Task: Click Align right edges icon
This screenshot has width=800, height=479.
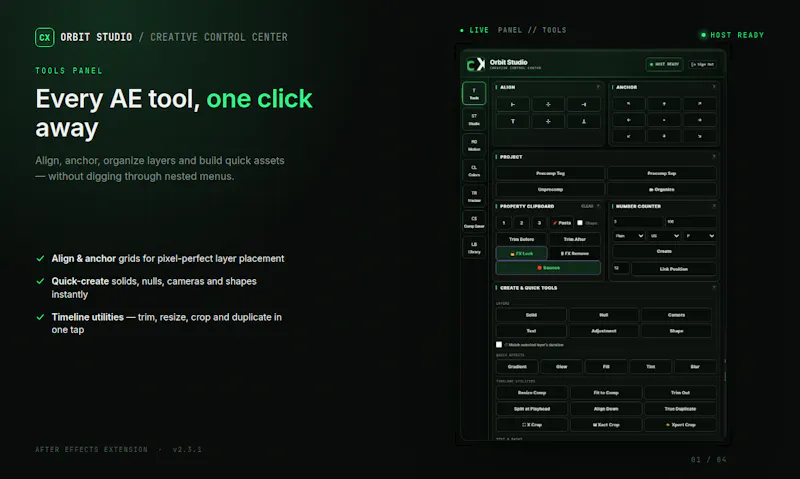Action: 584,105
